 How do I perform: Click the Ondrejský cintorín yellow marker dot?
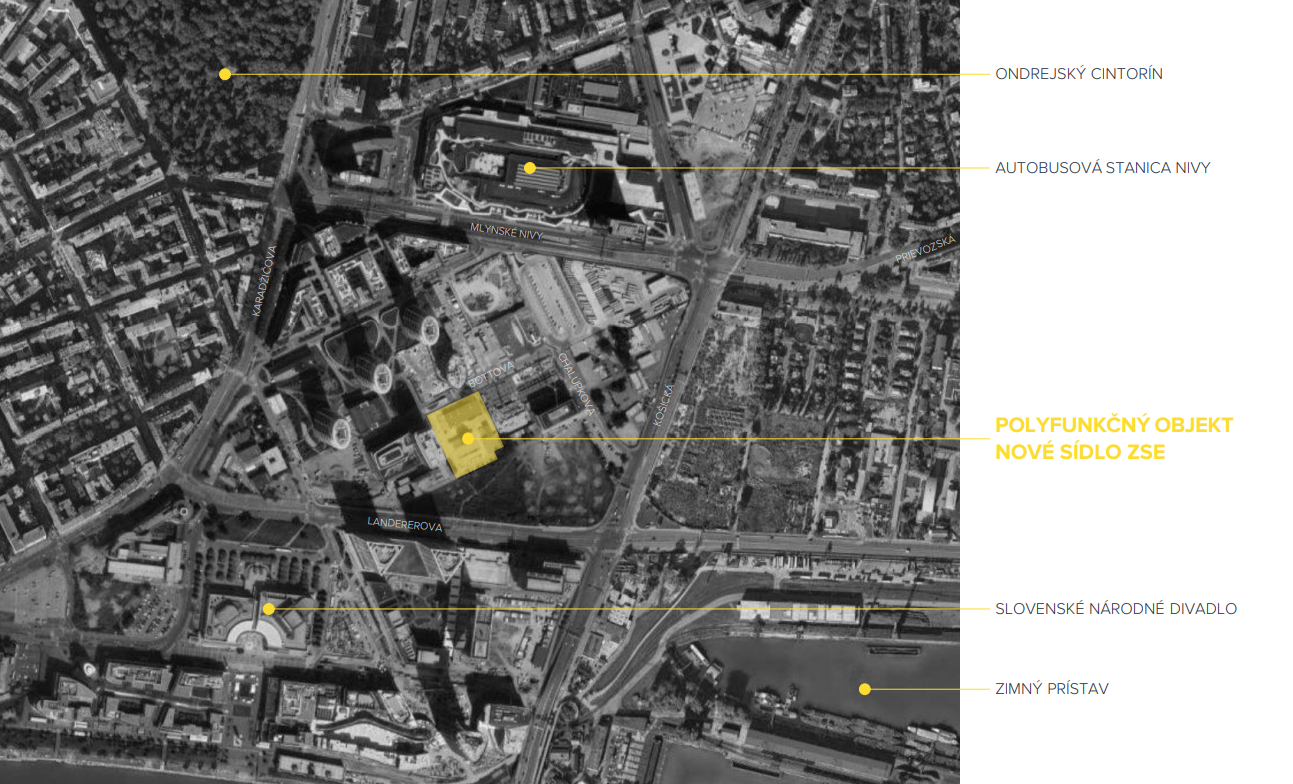225,74
